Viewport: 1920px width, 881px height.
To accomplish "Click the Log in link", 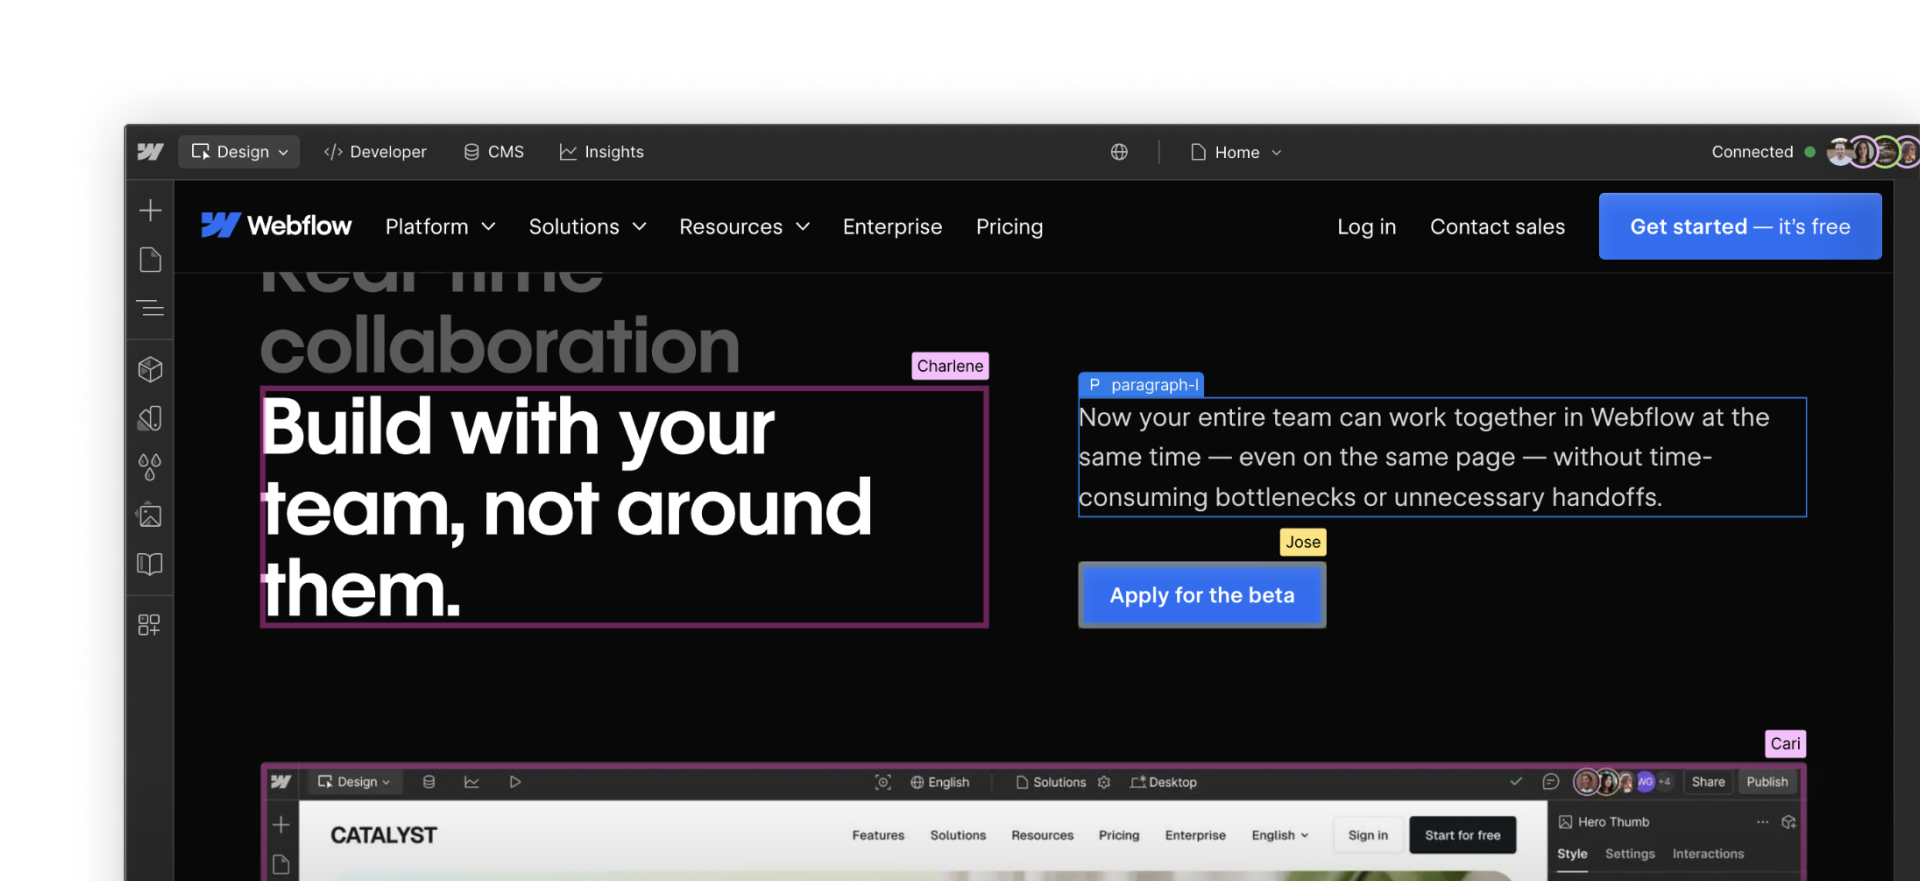I will click(1366, 227).
